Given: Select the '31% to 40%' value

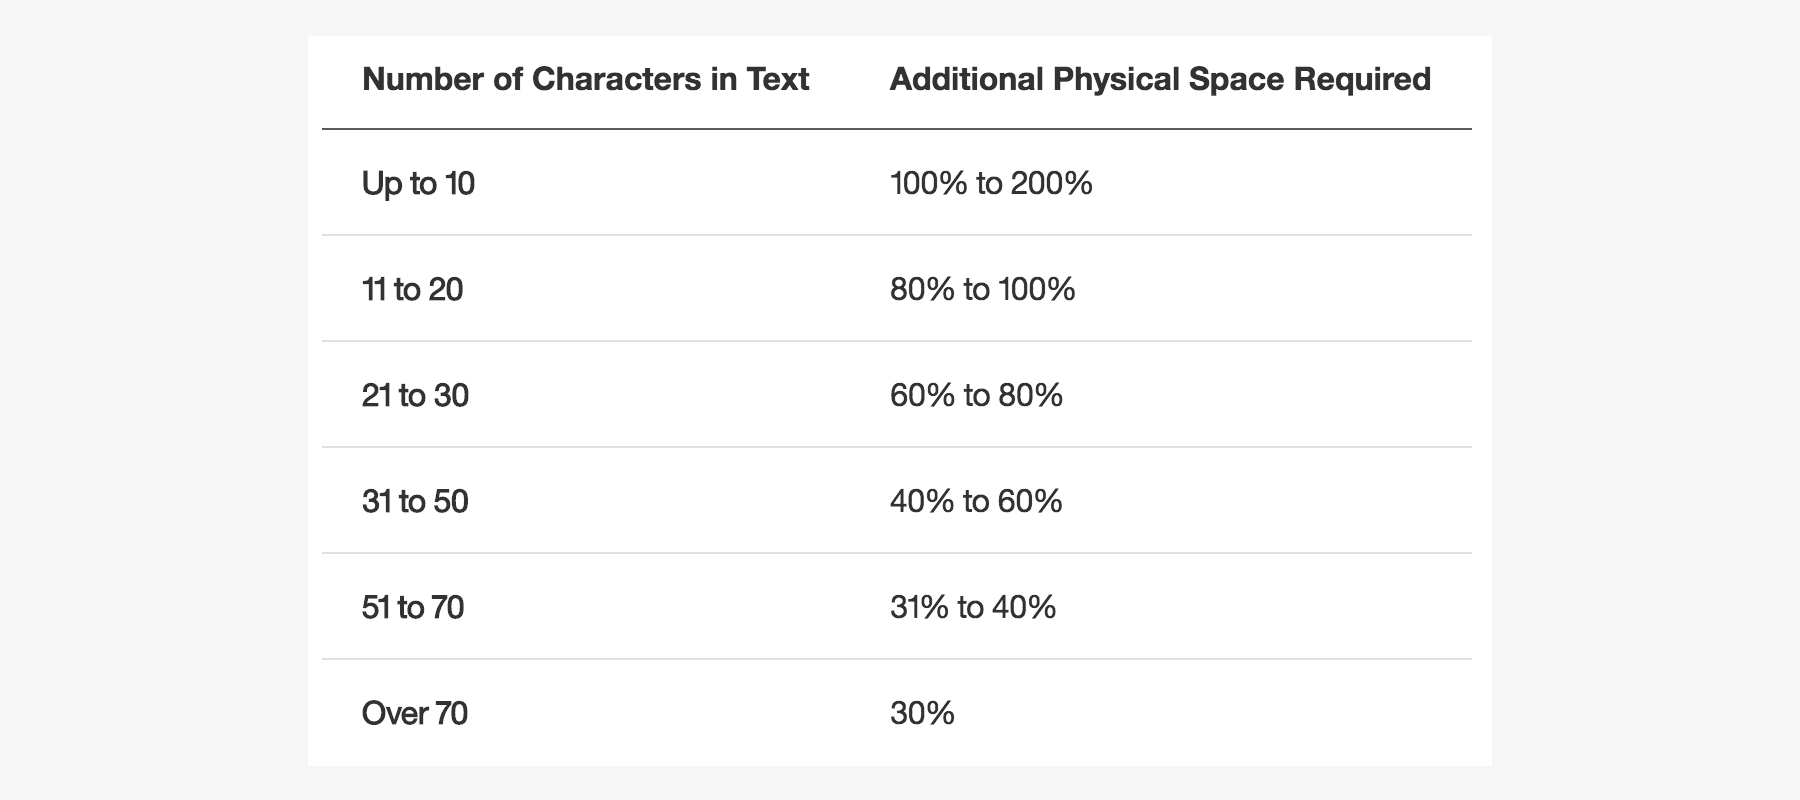Looking at the screenshot, I should (973, 608).
